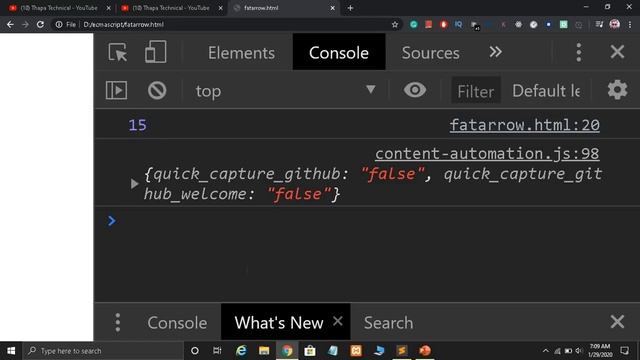Click the console Filter input
Image resolution: width=640 pixels, height=360 pixels.
[x=476, y=91]
